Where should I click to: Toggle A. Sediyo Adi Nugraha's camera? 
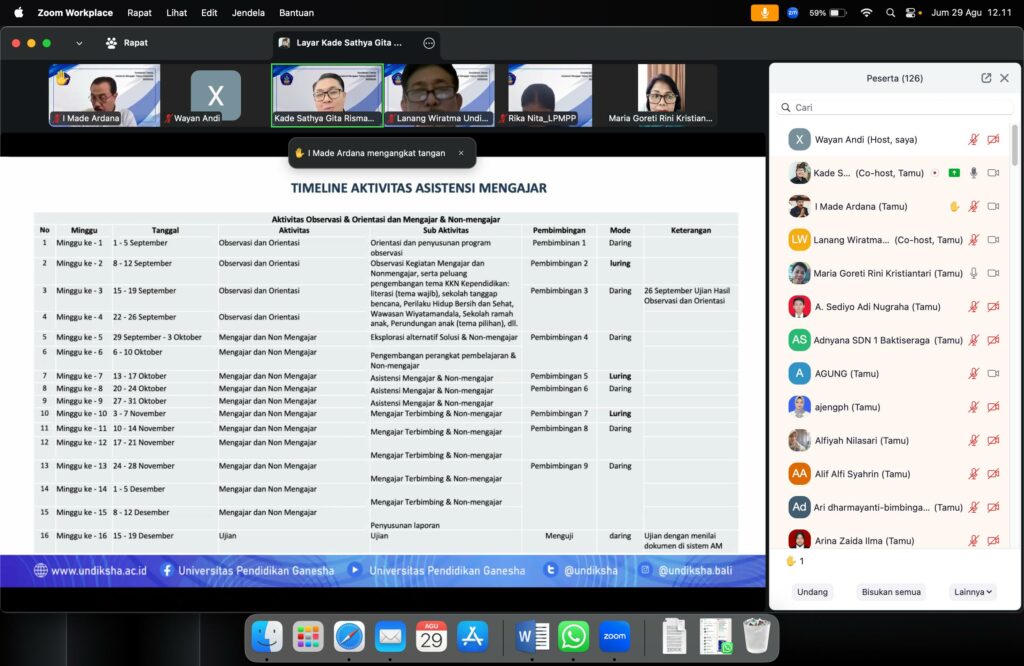tap(993, 306)
